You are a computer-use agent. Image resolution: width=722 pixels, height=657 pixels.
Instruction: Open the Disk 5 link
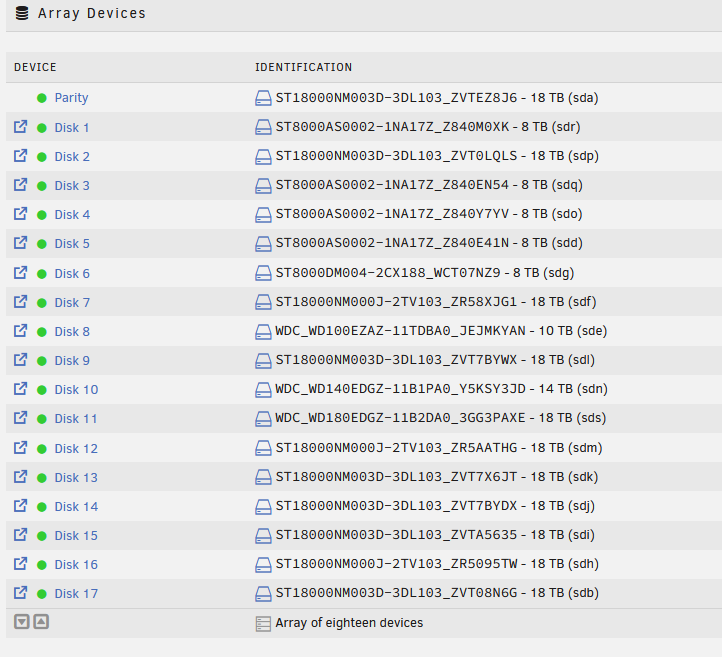(x=72, y=244)
